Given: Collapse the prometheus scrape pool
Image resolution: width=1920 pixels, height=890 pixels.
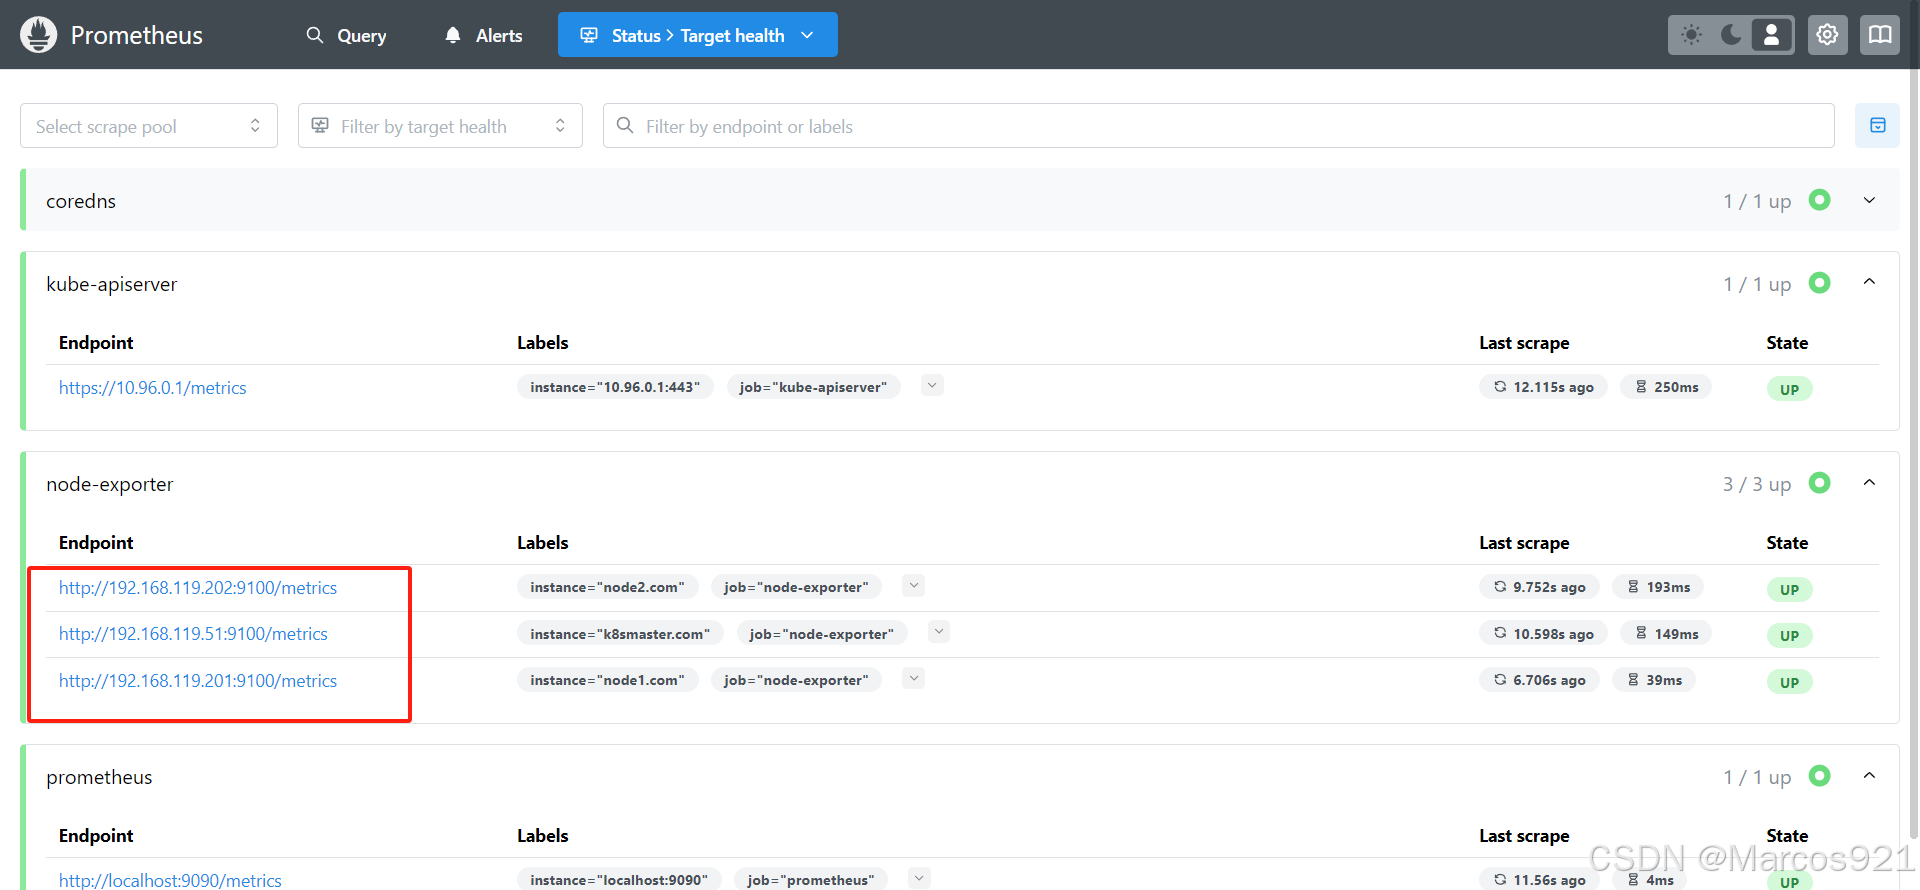Looking at the screenshot, I should (1869, 776).
